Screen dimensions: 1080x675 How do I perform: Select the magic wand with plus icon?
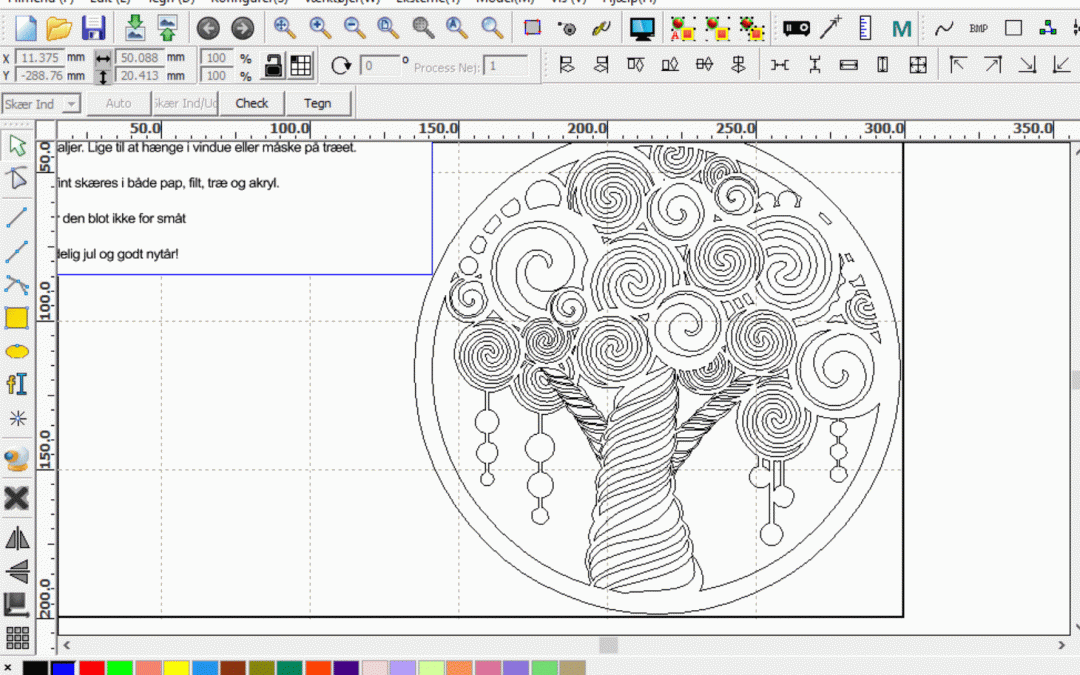tap(831, 28)
